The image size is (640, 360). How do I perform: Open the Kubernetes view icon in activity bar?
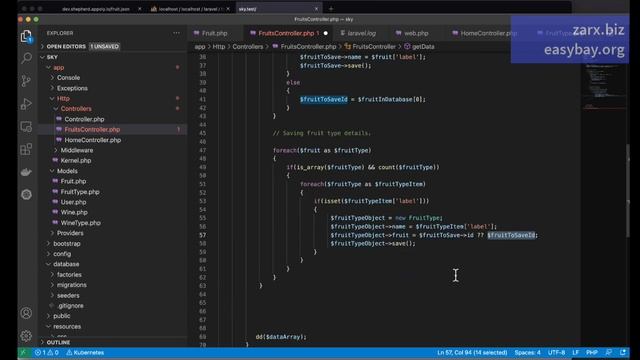26,195
